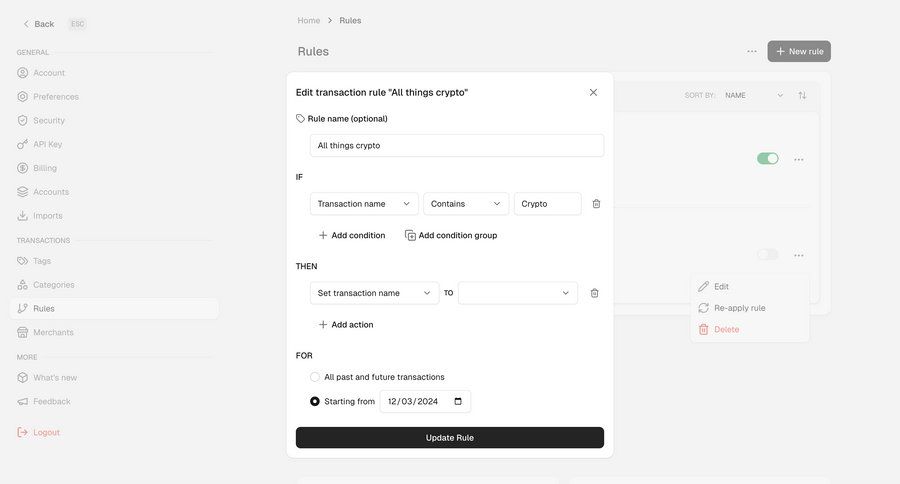
Task: Turn off the green rule toggle
Action: pos(767,158)
